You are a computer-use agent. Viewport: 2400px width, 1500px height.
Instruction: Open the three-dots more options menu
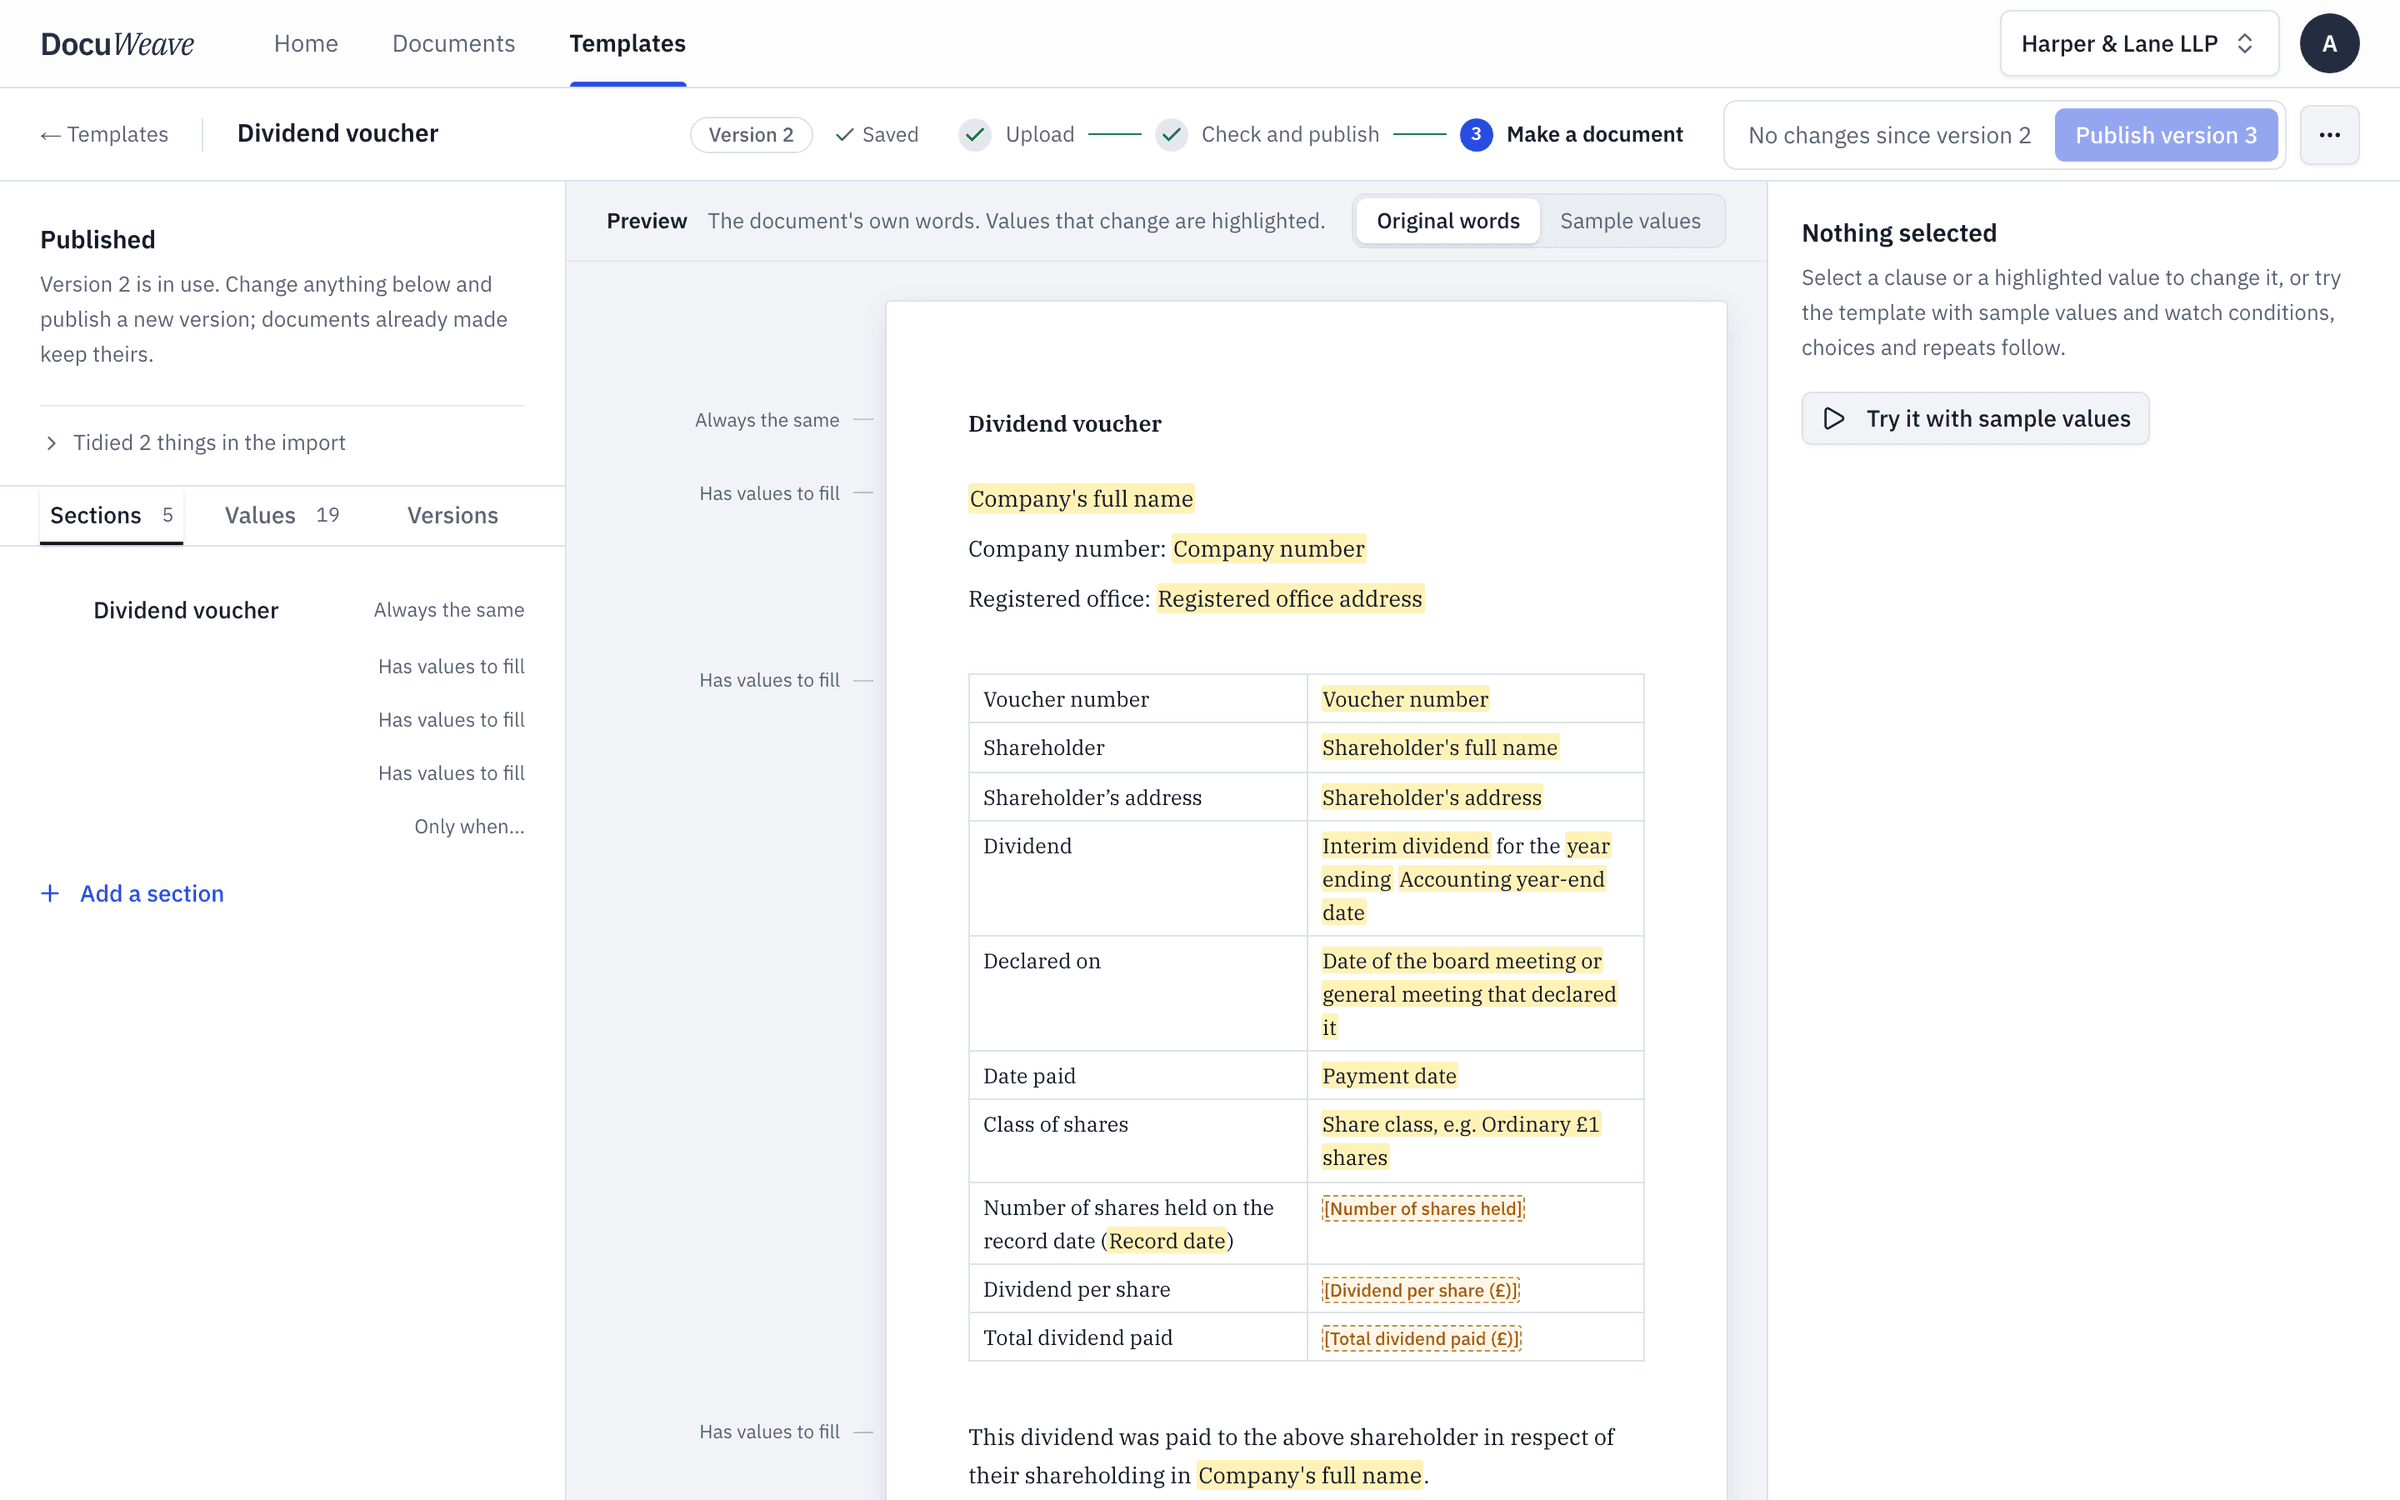click(x=2329, y=135)
